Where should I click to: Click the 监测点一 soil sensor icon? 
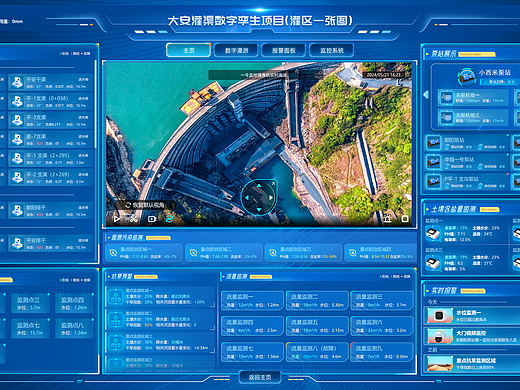(433, 233)
